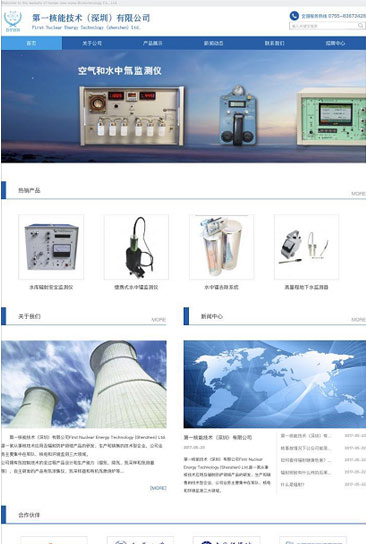The width and height of the screenshot is (366, 544).
Task: Click the world map news image
Action: pyautogui.click(x=275, y=384)
